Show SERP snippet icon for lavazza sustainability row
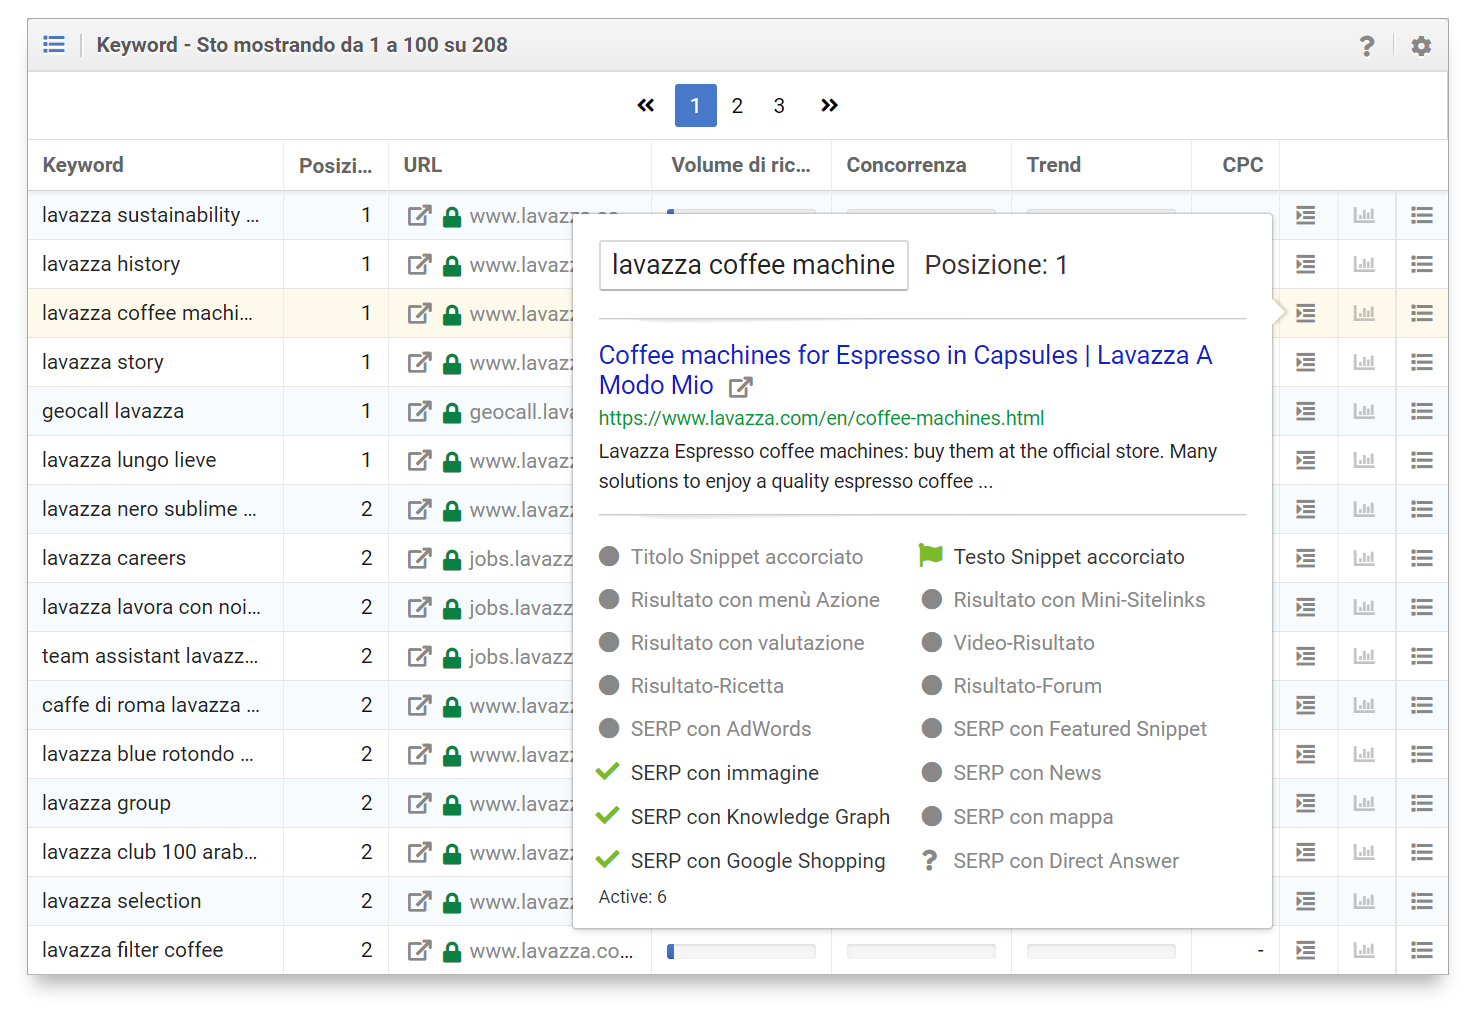 click(x=1306, y=215)
